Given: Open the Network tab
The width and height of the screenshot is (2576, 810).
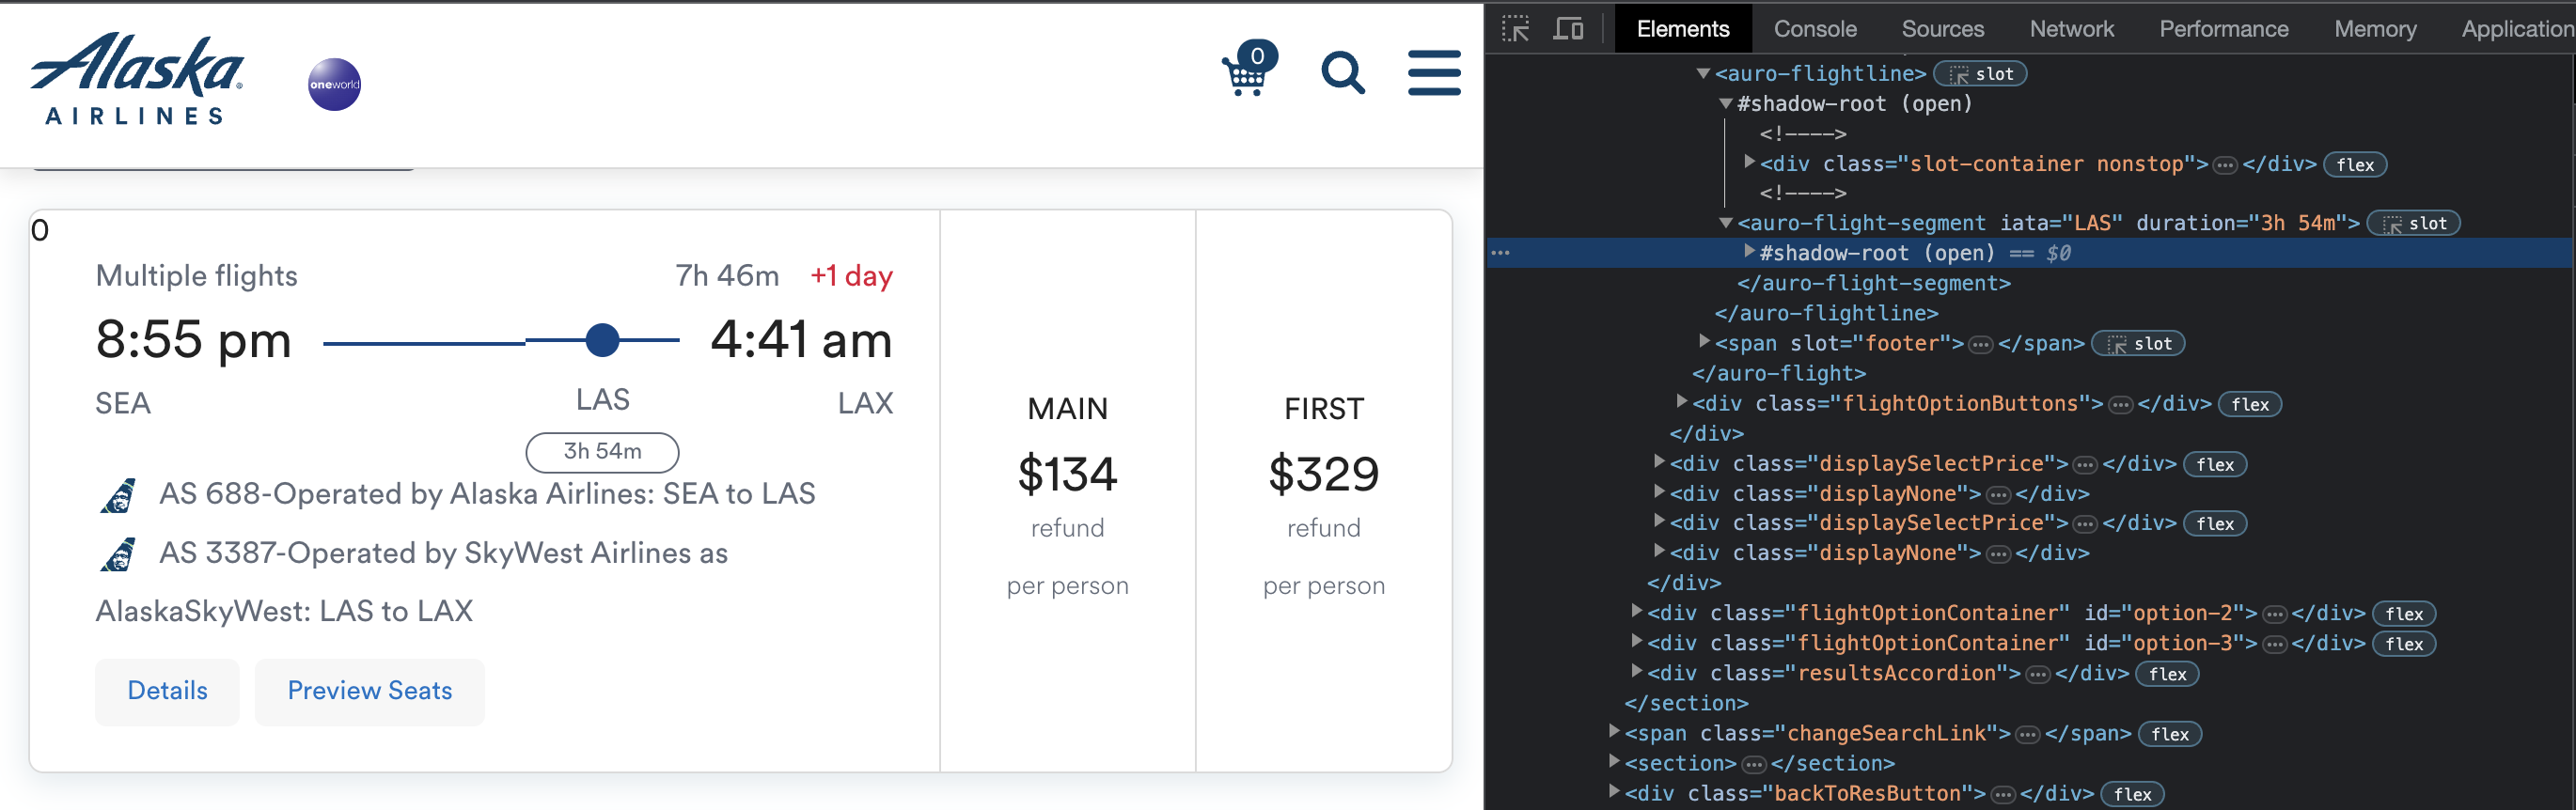Looking at the screenshot, I should coord(2071,28).
